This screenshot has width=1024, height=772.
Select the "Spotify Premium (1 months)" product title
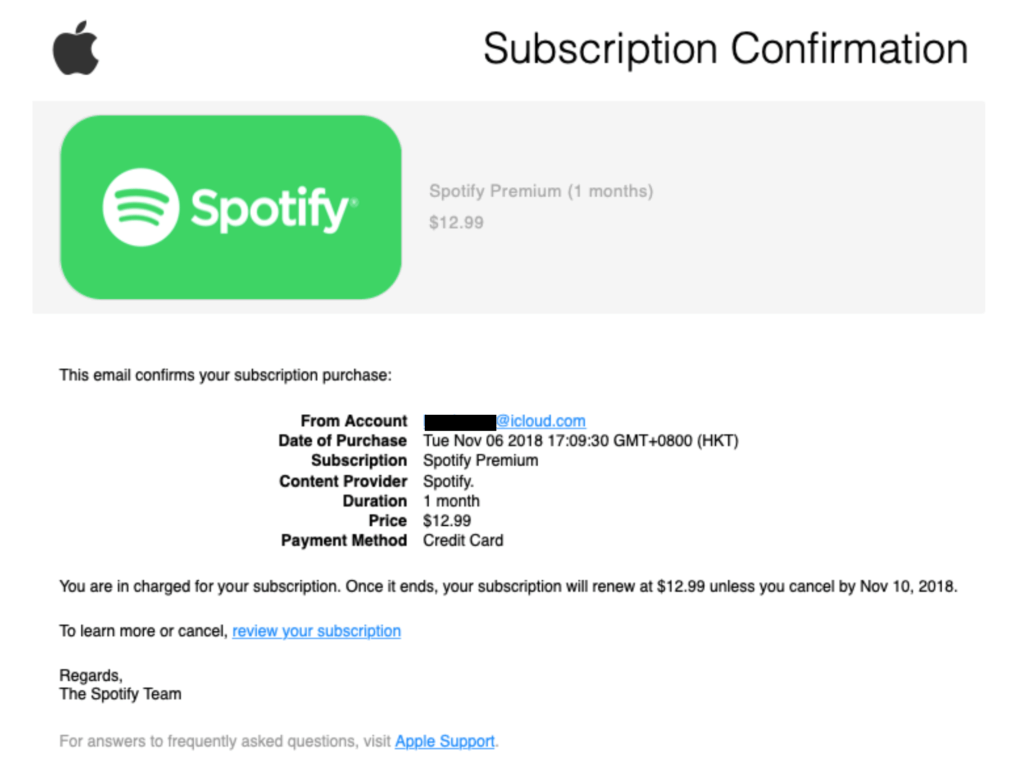pos(540,191)
